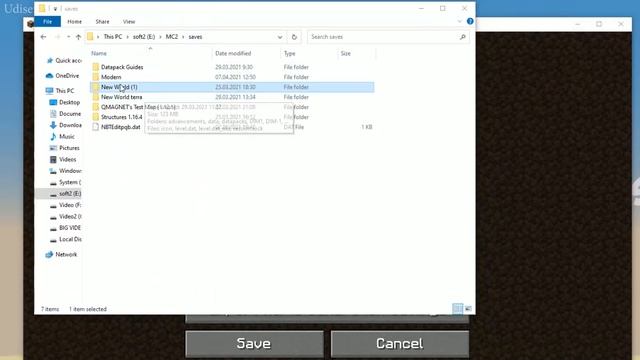
Task: Sort by the Size column header
Action: [346, 53]
